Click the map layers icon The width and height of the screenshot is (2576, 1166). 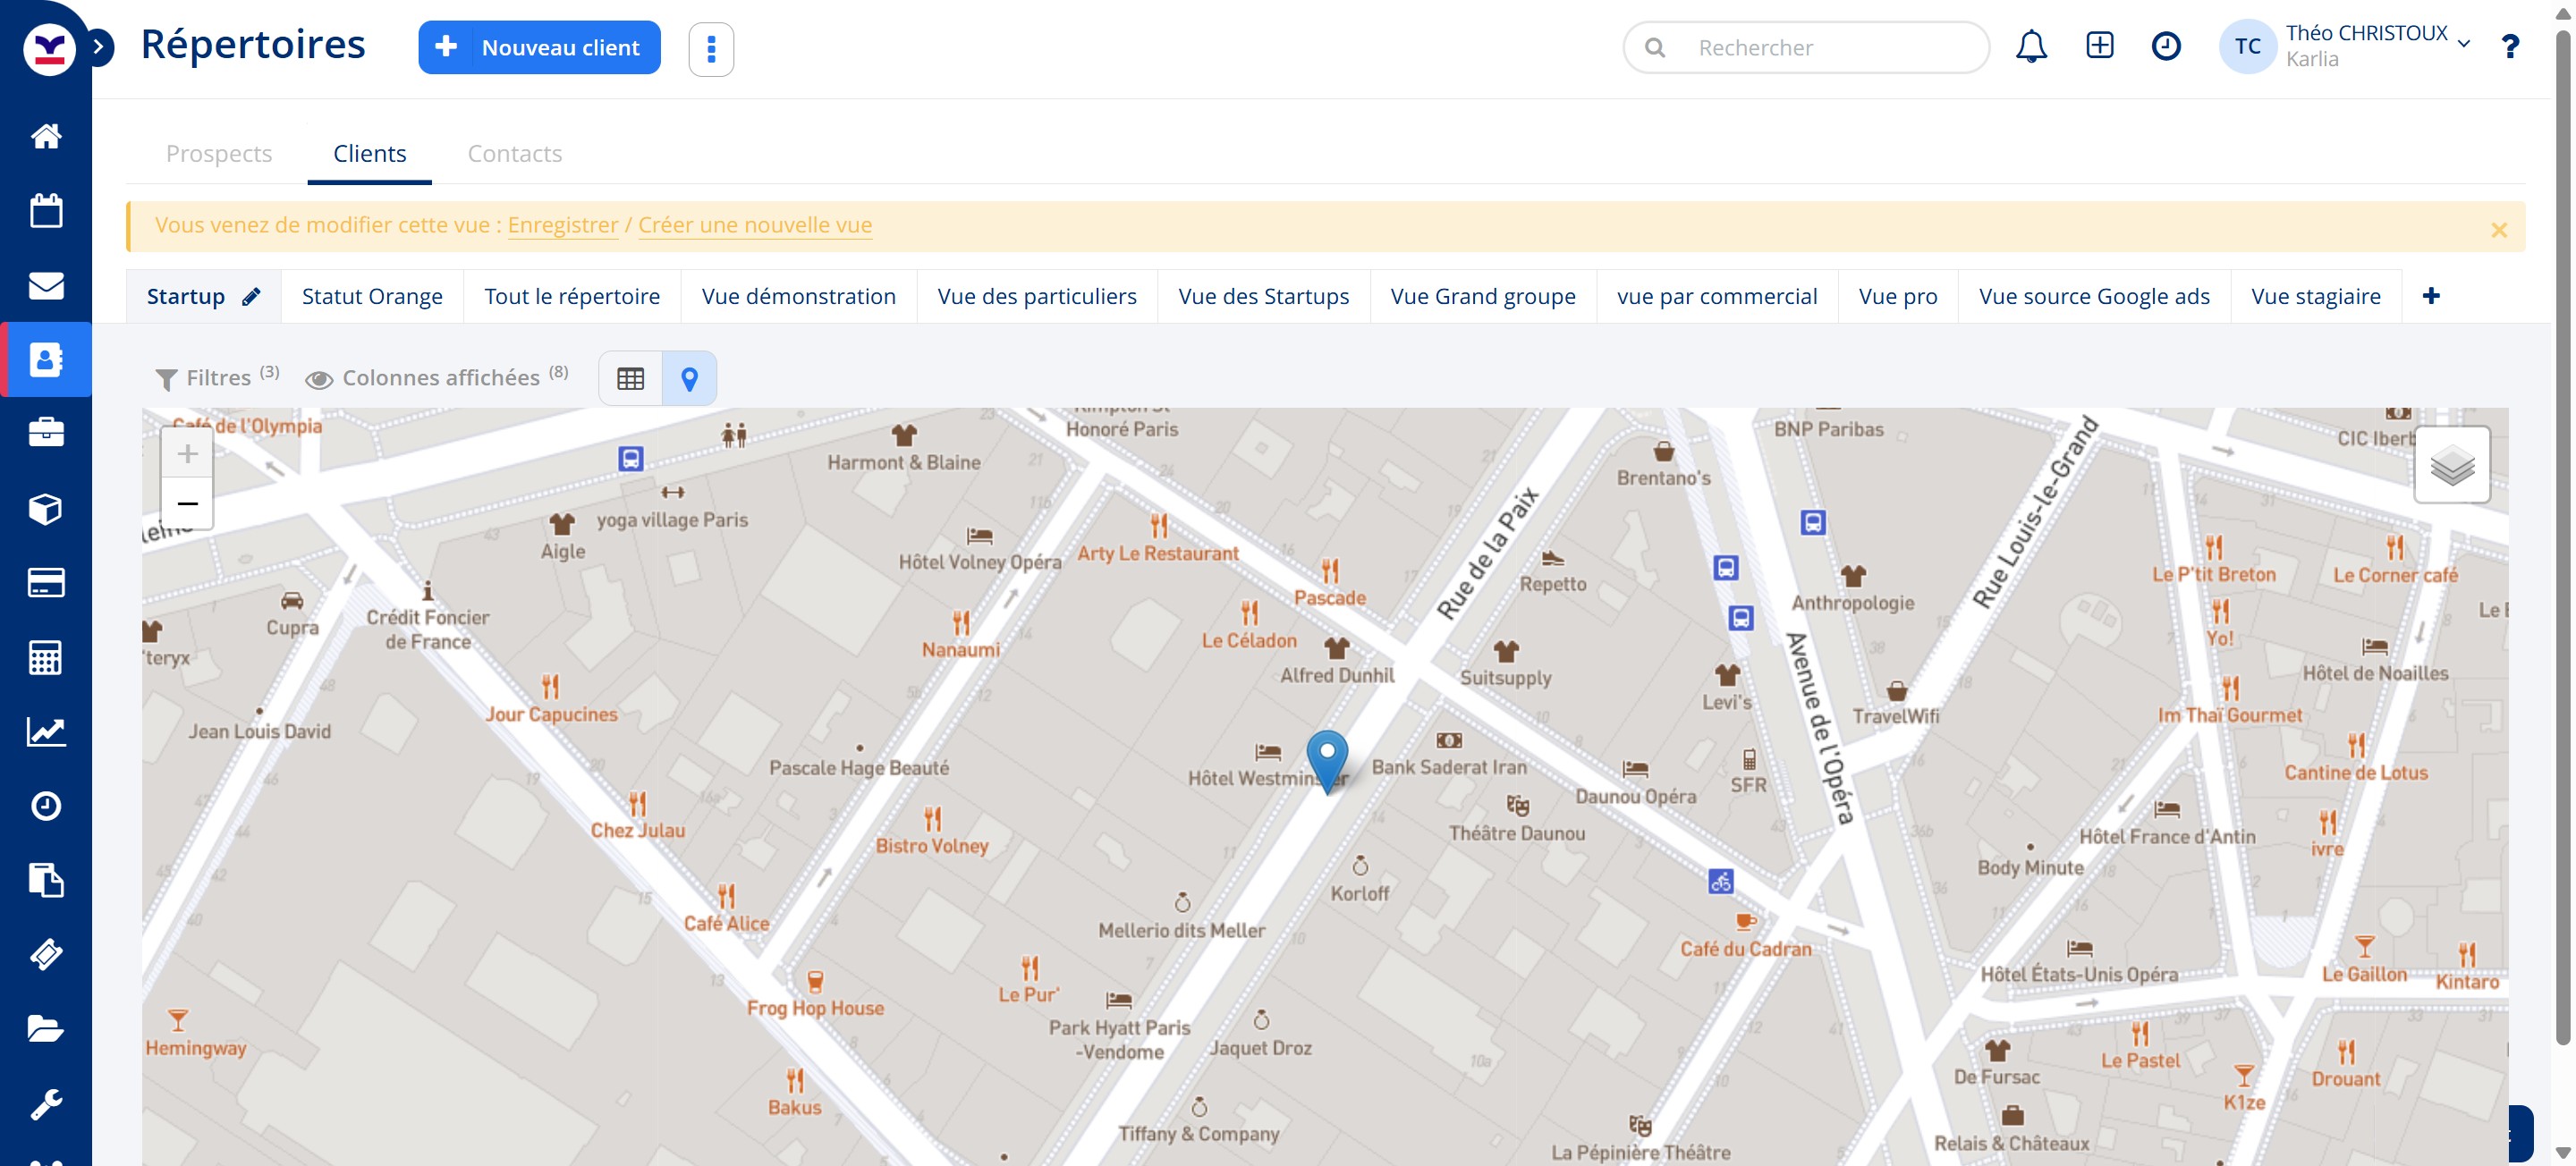[2451, 465]
